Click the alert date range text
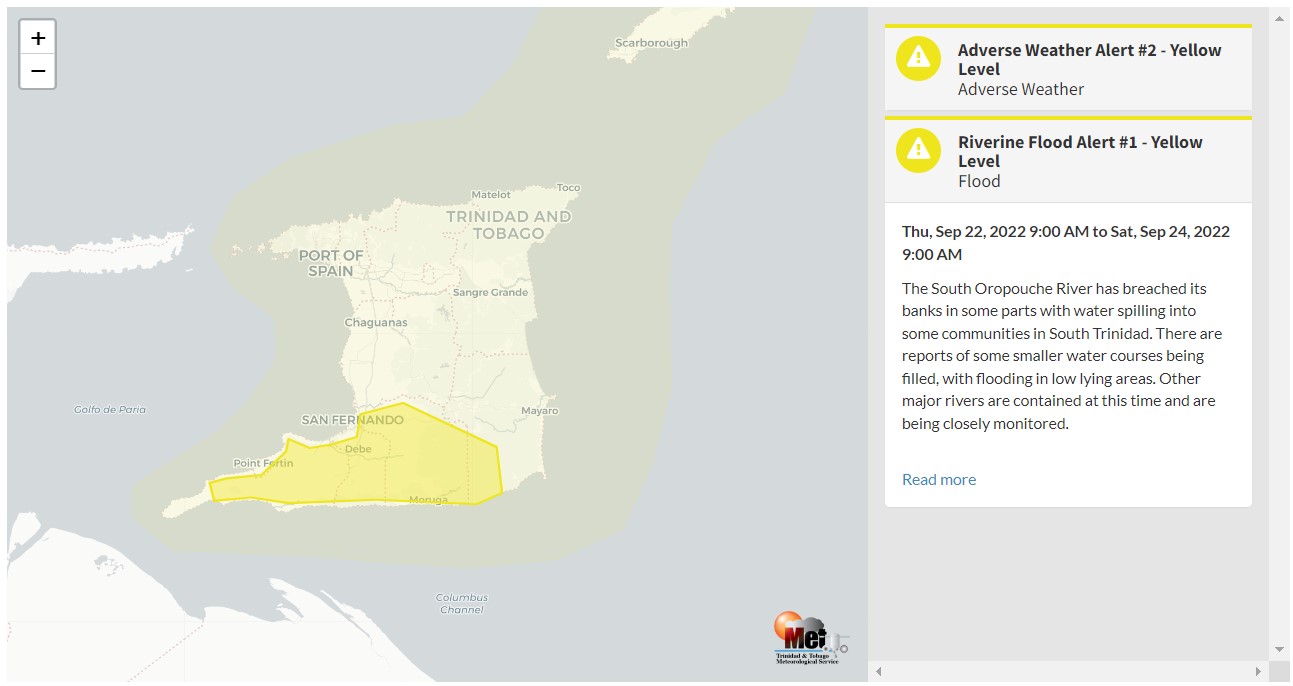Image resolution: width=1293 pixels, height=686 pixels. (1066, 243)
